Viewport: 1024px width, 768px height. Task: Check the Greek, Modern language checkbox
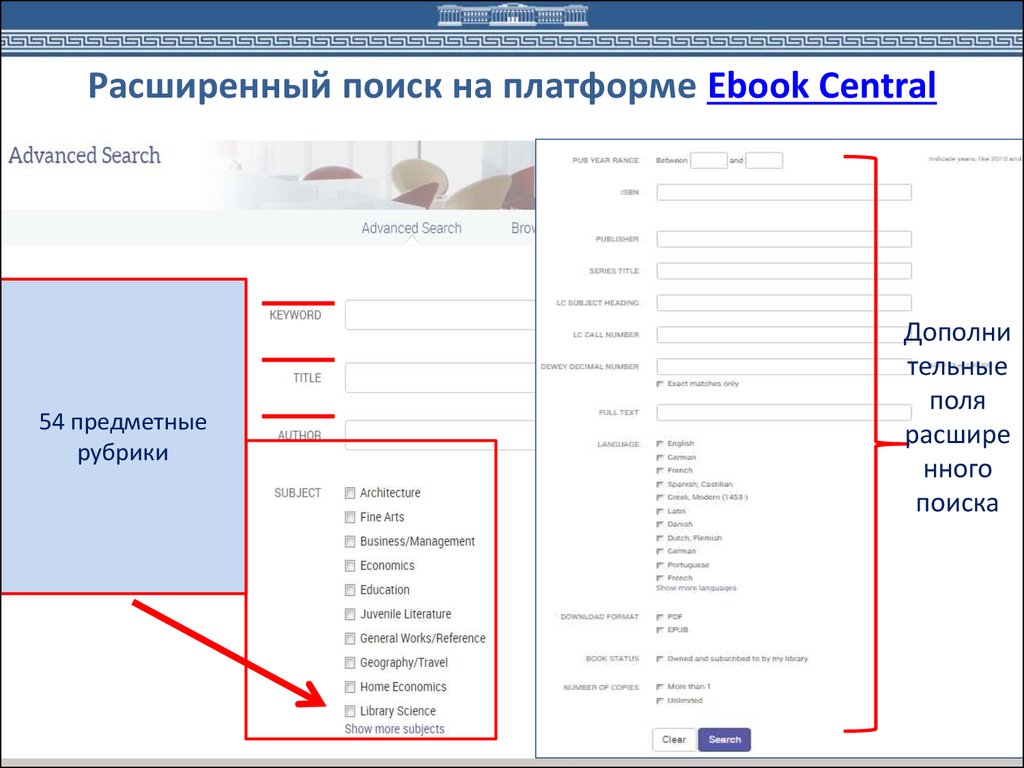pos(660,498)
